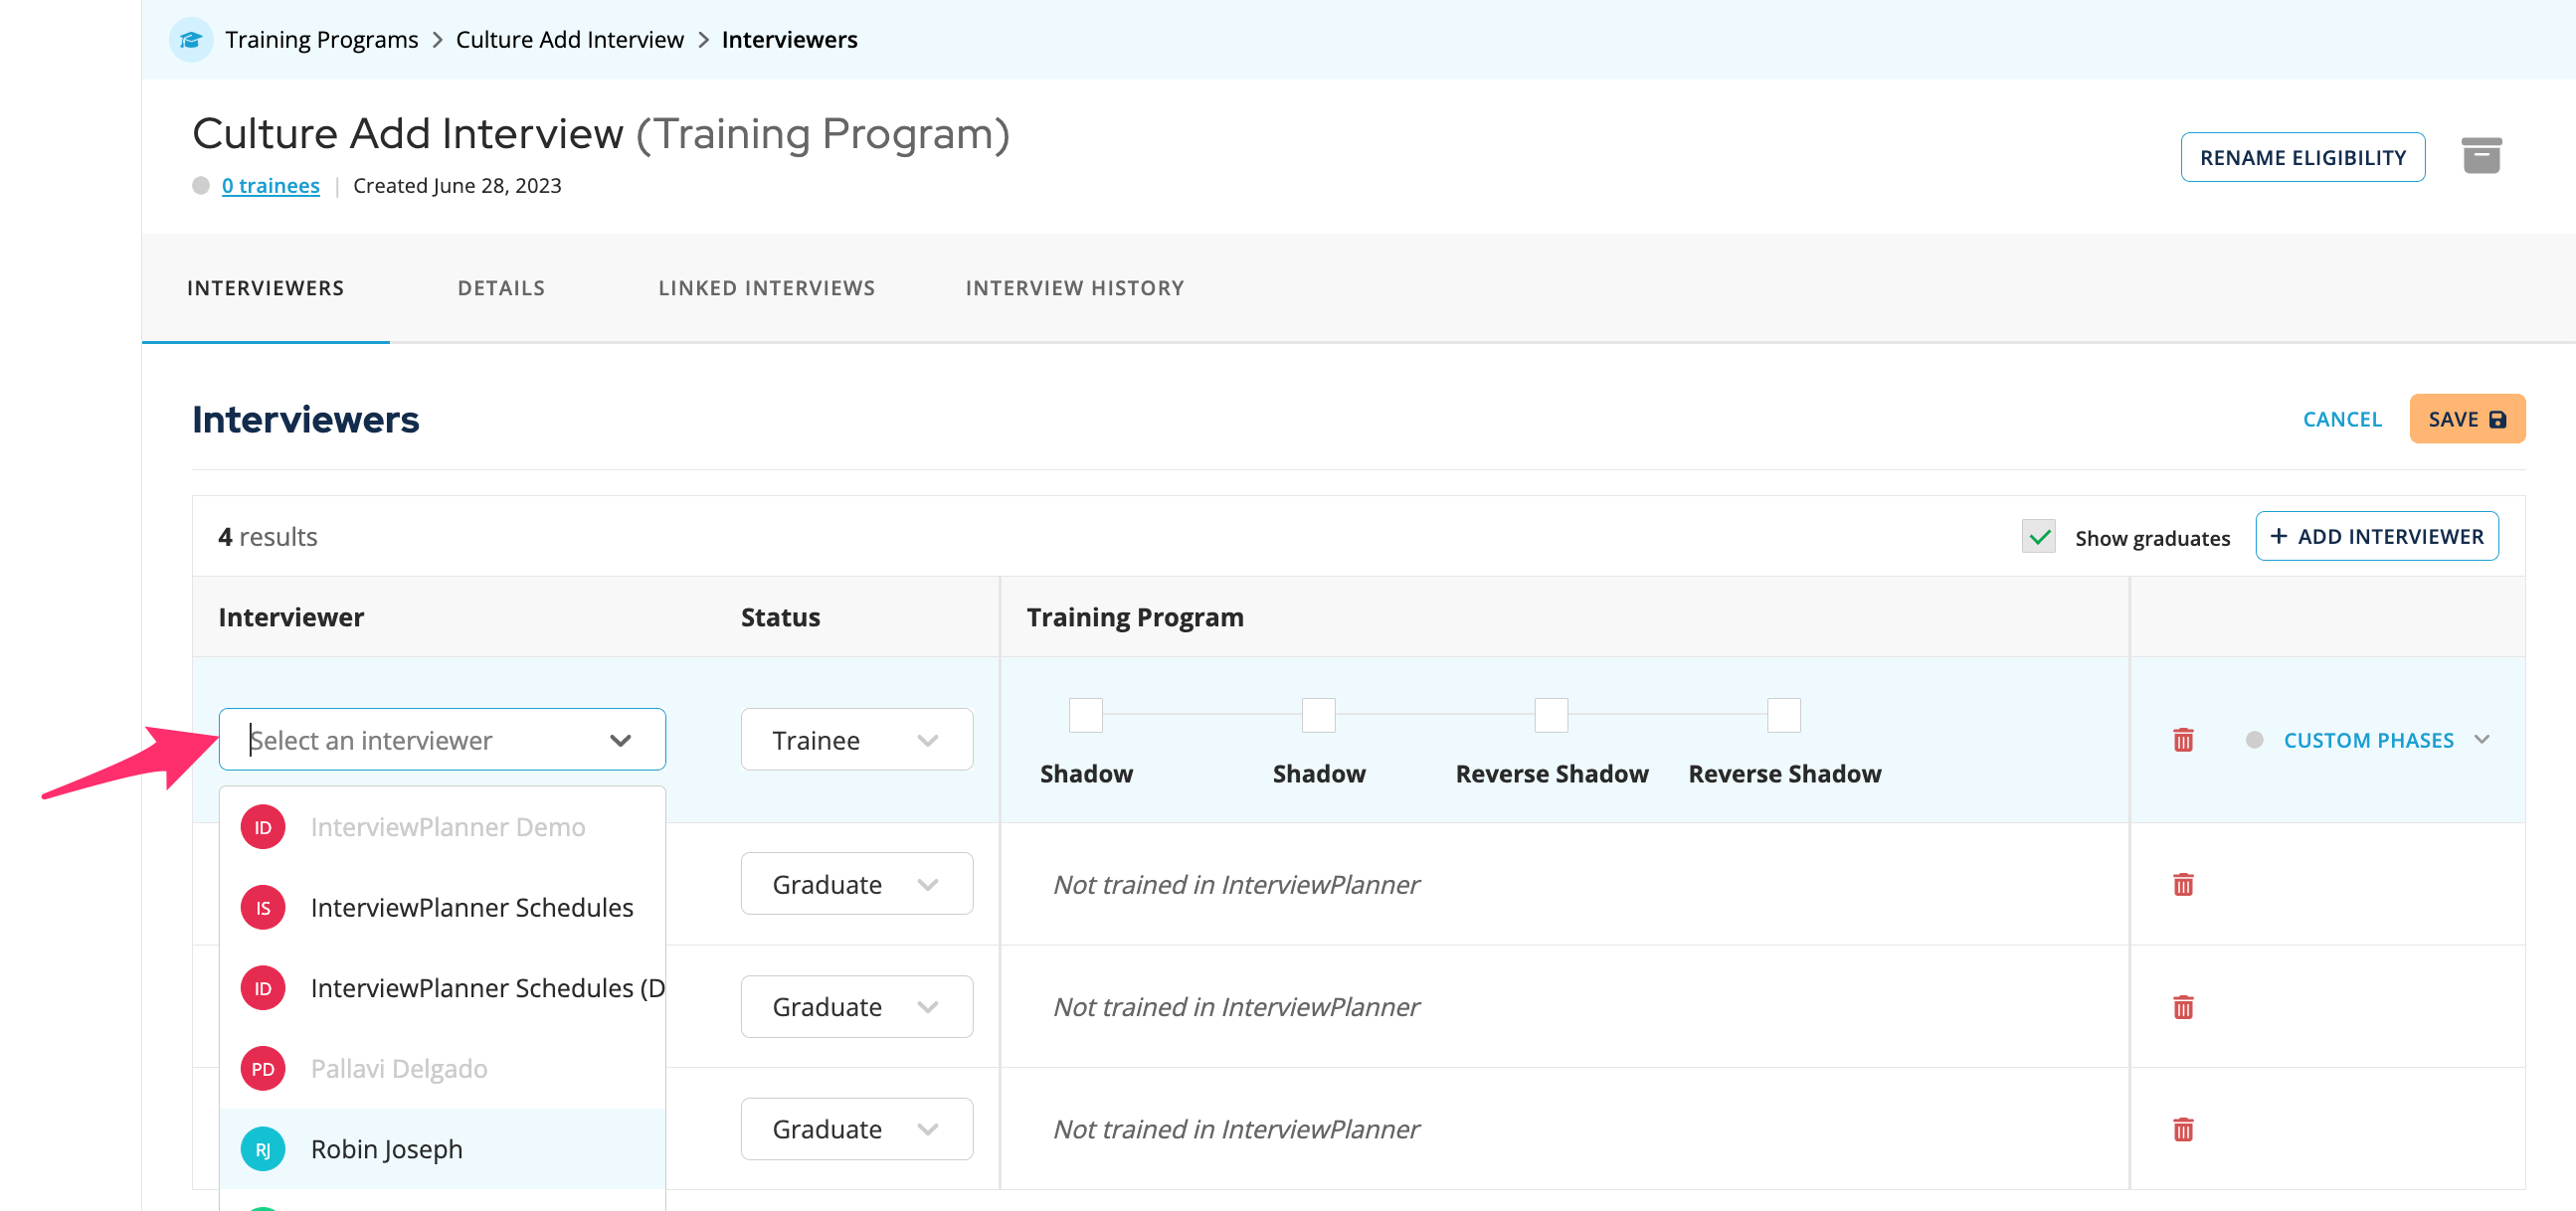Delete the third Graduate row with trash icon
The image size is (2576, 1211).
pyautogui.click(x=2183, y=1129)
